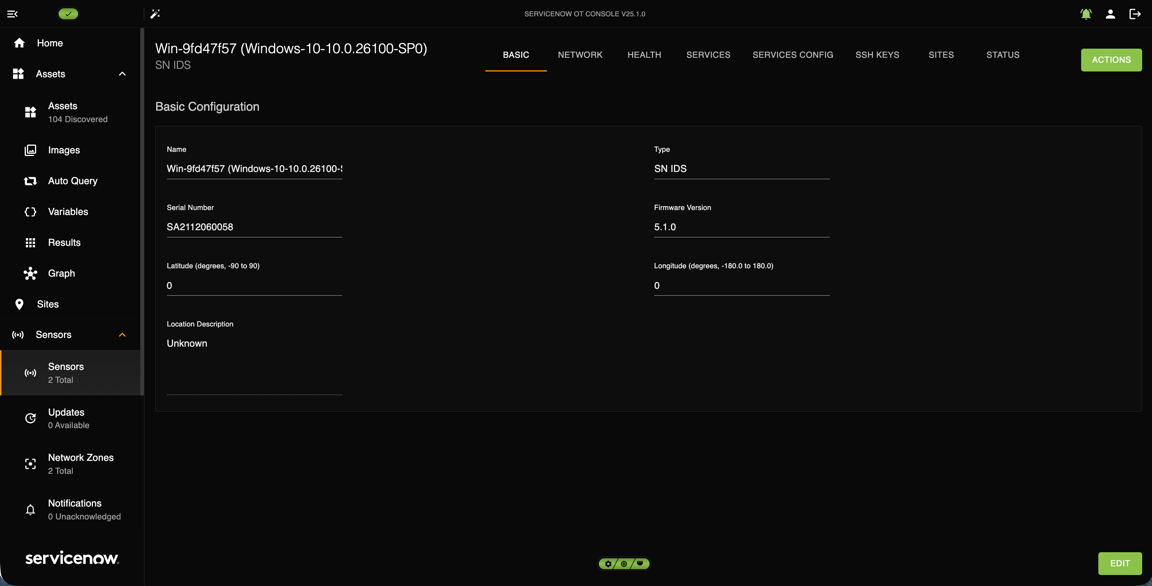Screen dimensions: 1152x586
Task: Switch to the NETWORK tab
Action: 580,55
